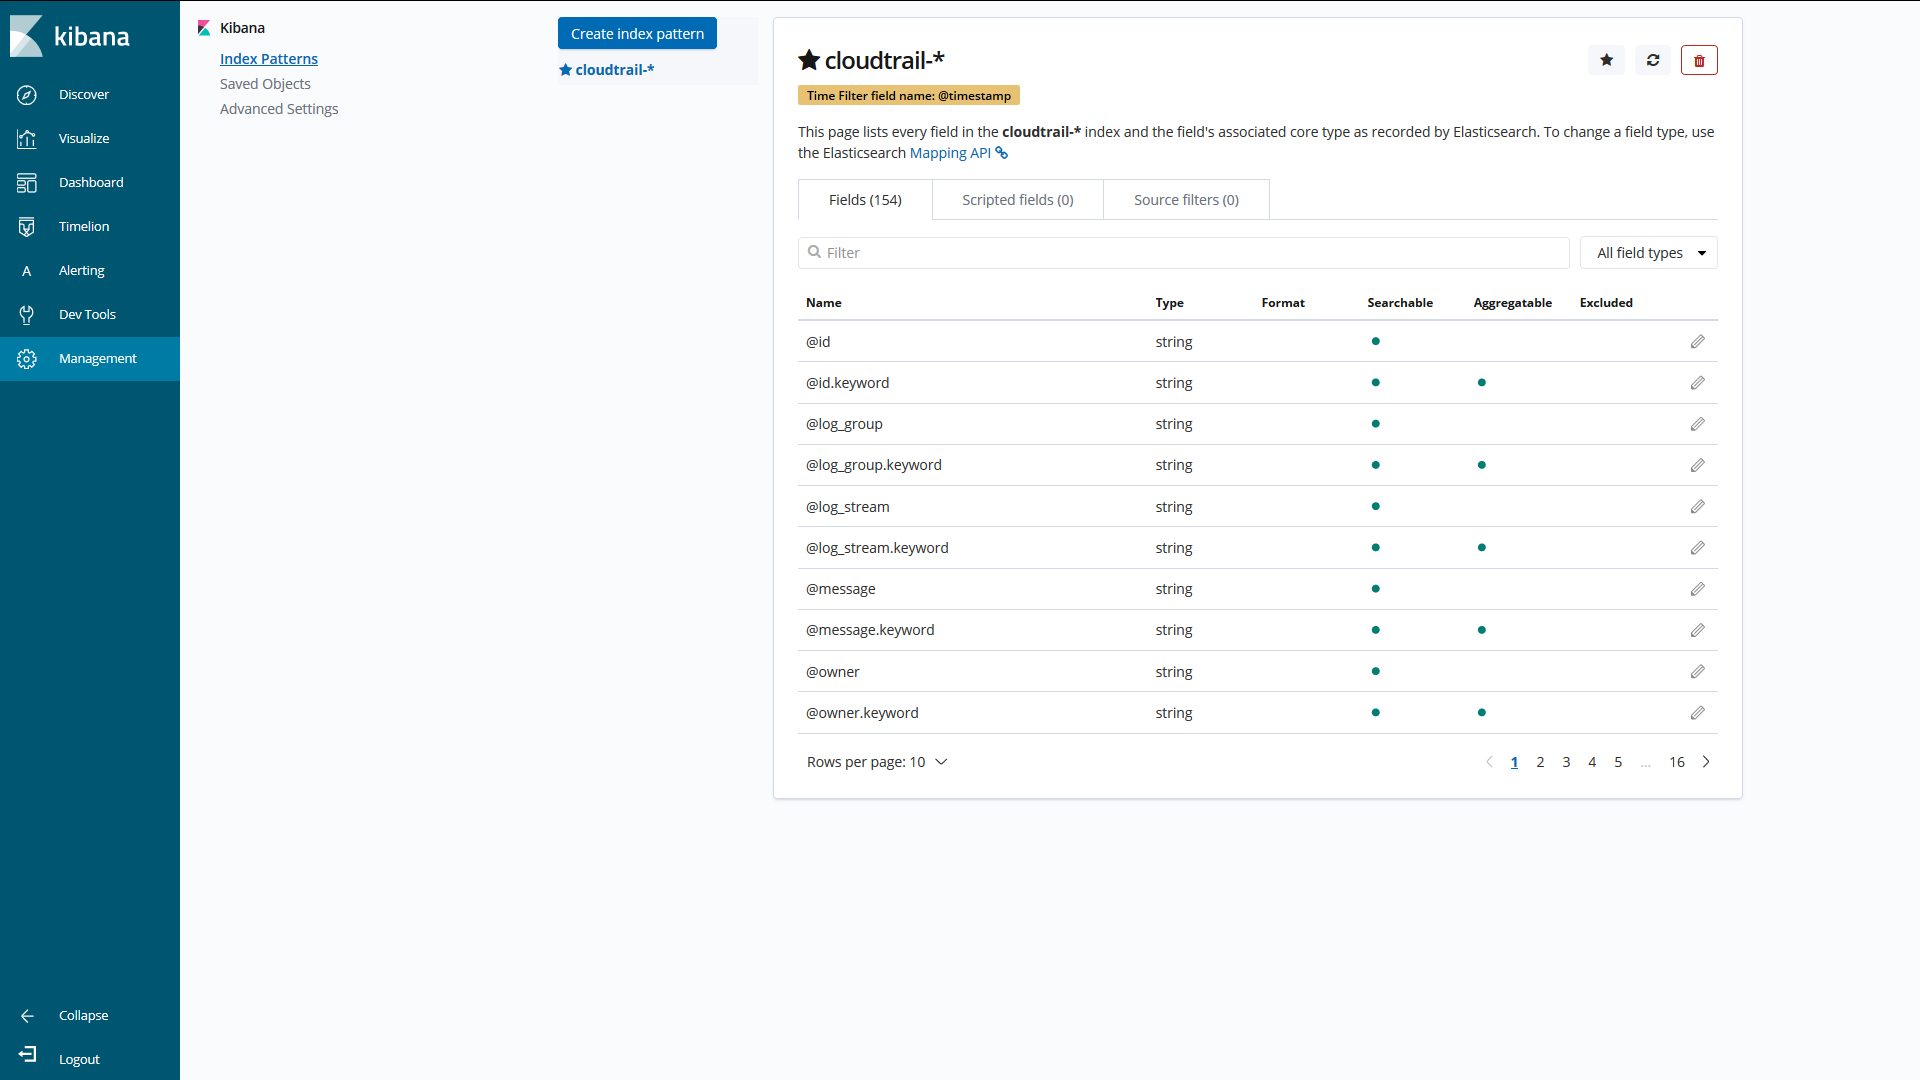Switch to the Source filters tab
The height and width of the screenshot is (1080, 1920).
1185,199
